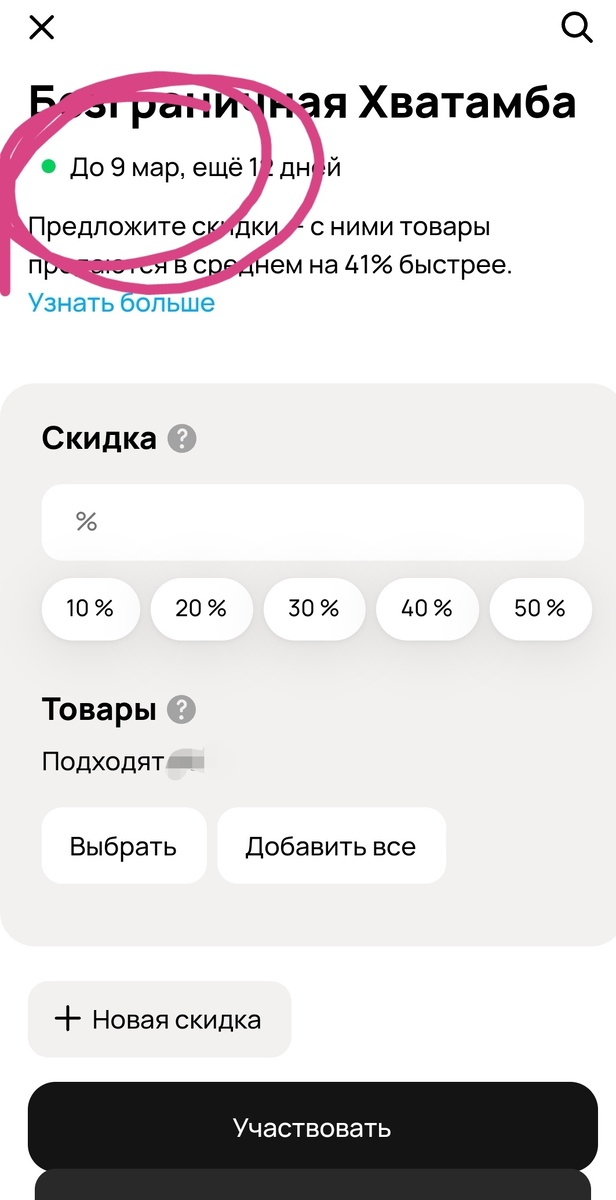Select the 10 % discount chip
Viewport: 616px width, 1200px height.
pyautogui.click(x=90, y=608)
